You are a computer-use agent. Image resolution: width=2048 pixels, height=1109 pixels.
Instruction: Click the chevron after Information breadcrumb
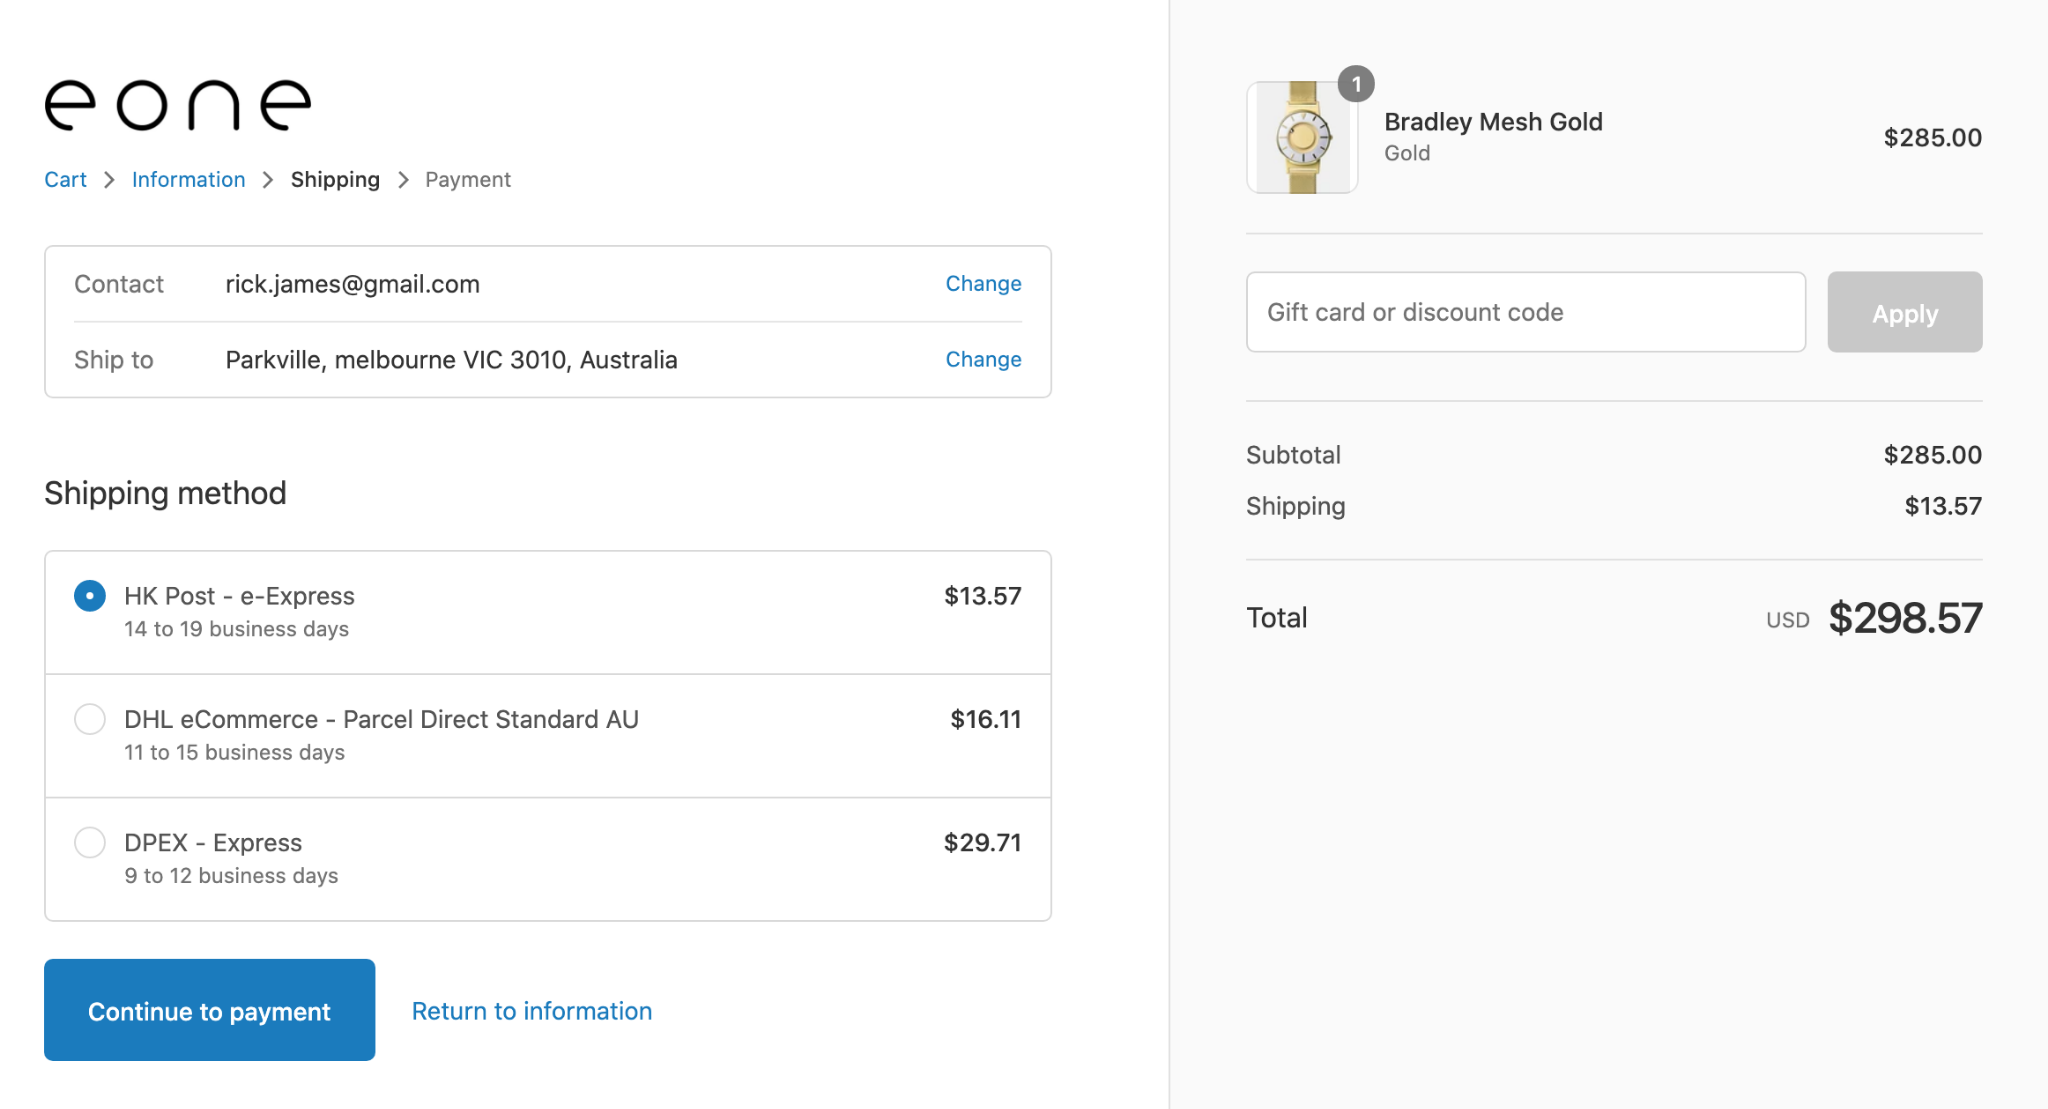point(268,180)
